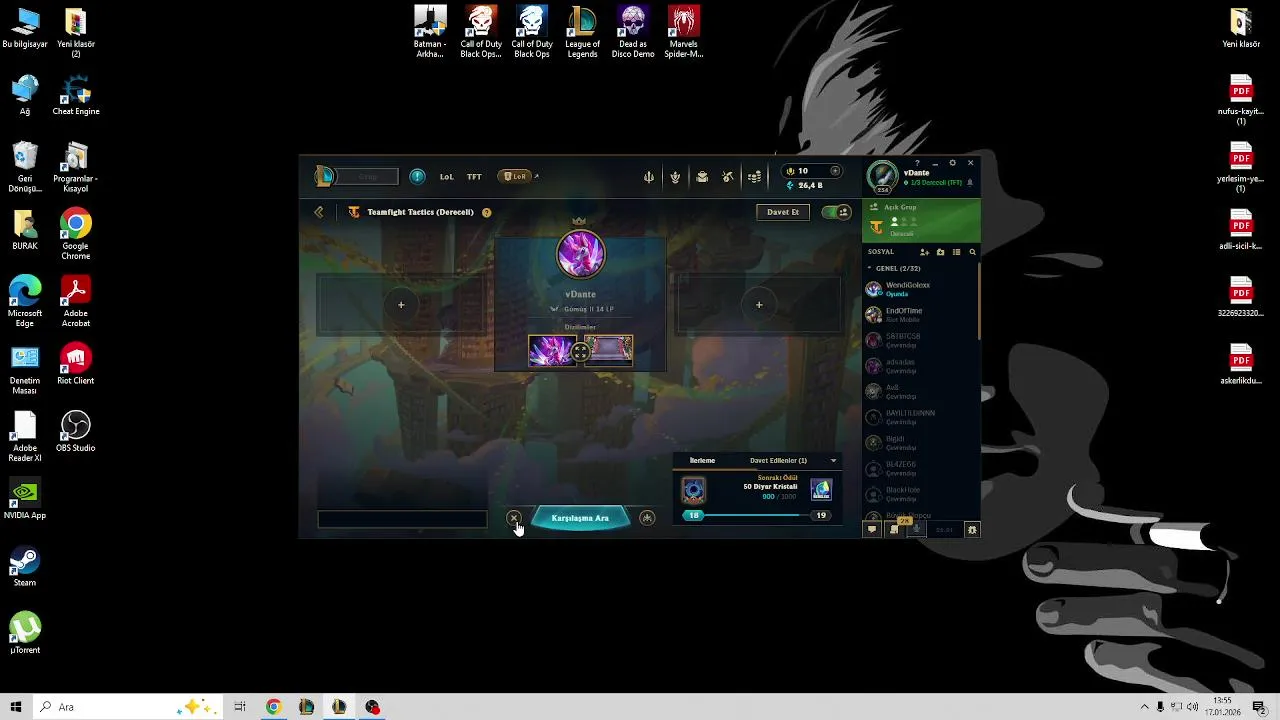Select offline friend adsadas
Screen dimensions: 1280x720
(x=920, y=366)
